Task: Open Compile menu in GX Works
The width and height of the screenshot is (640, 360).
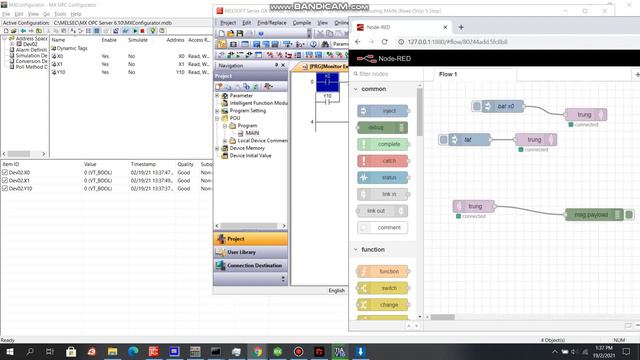Action: coord(302,23)
